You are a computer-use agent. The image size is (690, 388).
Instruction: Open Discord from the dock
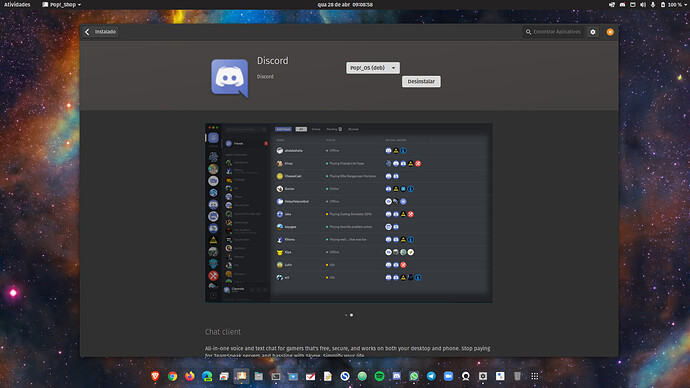(x=396, y=376)
